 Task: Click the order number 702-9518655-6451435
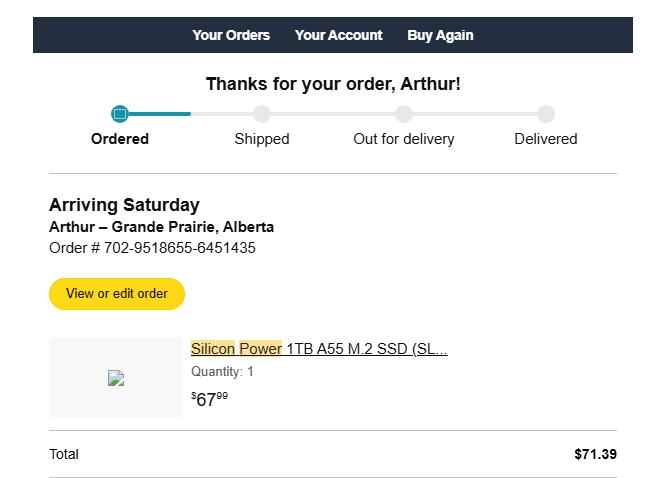click(x=179, y=248)
